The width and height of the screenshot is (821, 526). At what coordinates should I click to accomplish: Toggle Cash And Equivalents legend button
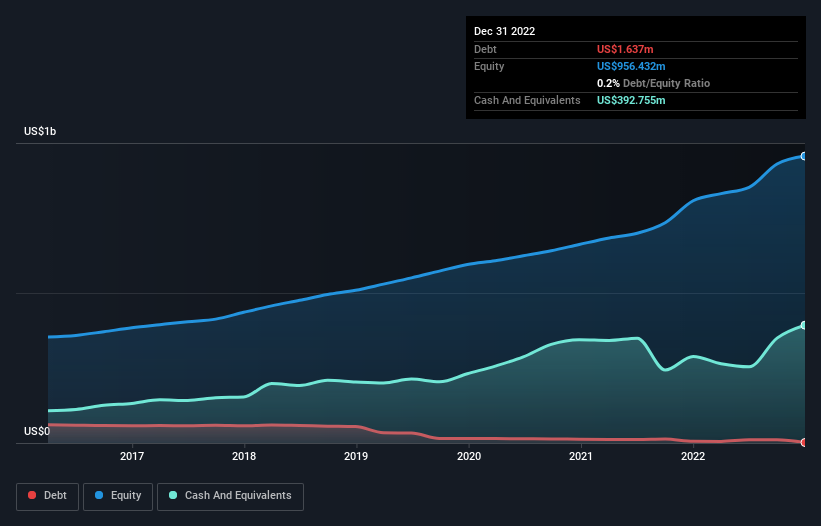coord(230,496)
